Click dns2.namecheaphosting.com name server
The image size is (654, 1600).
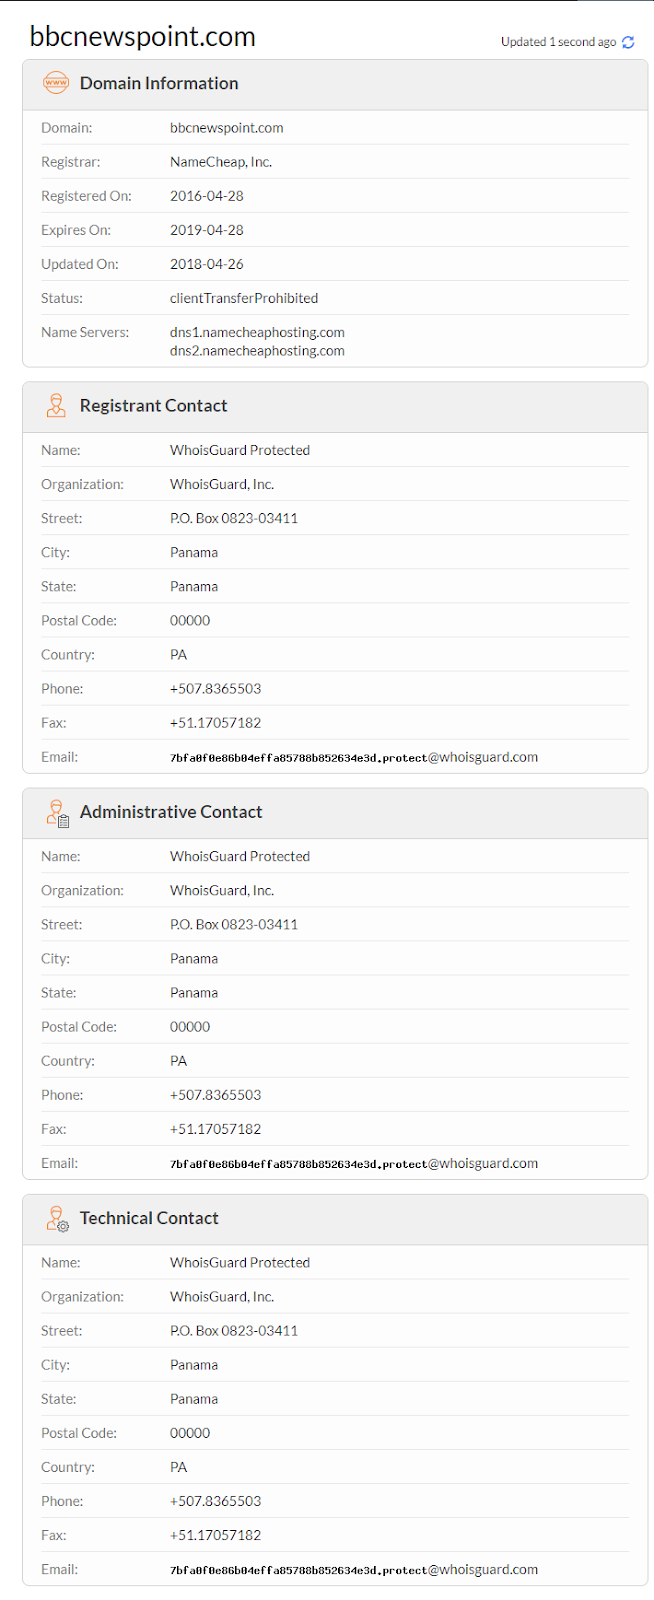point(257,351)
